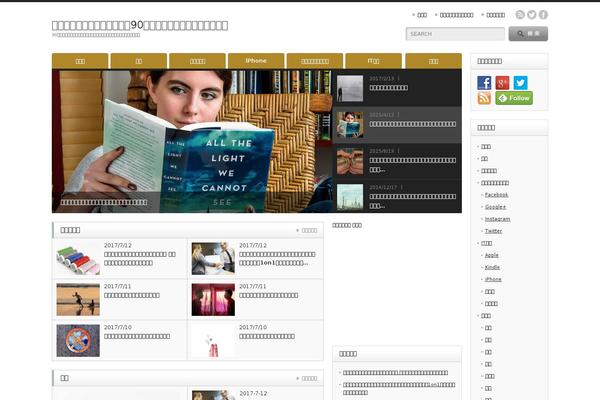Screen dimensions: 600x400
Task: Click the blue Facebook sidebar icon
Action: 484,83
